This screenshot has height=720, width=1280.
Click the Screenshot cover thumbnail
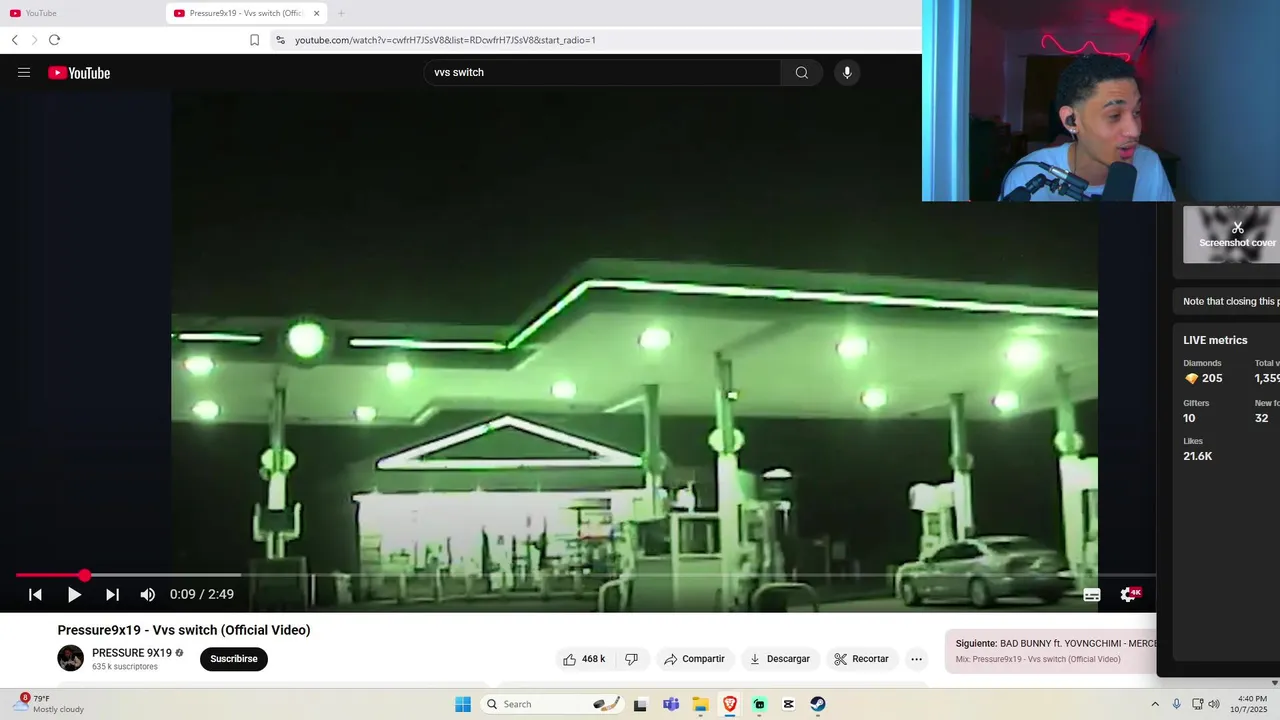[x=1231, y=235]
